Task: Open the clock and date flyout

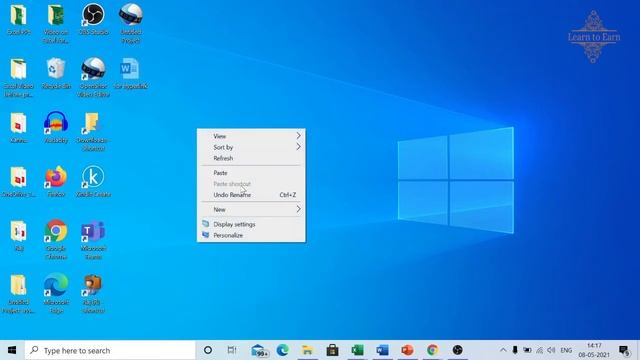Action: [x=594, y=350]
